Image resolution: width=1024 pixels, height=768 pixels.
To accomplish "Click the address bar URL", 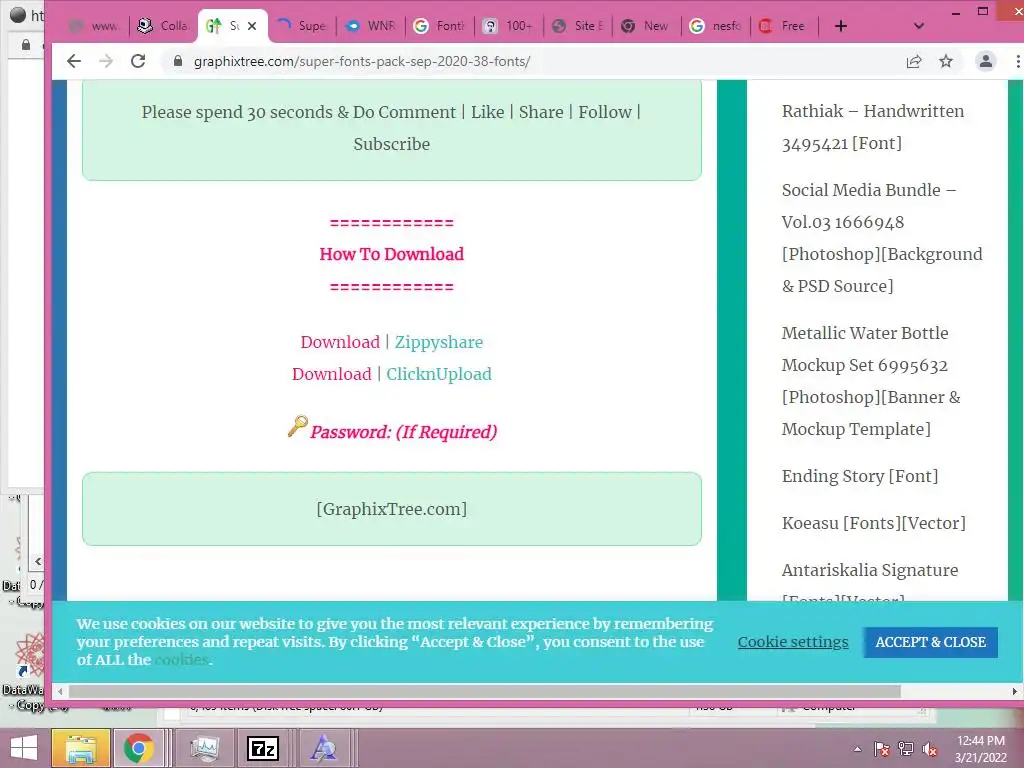I will coord(362,61).
